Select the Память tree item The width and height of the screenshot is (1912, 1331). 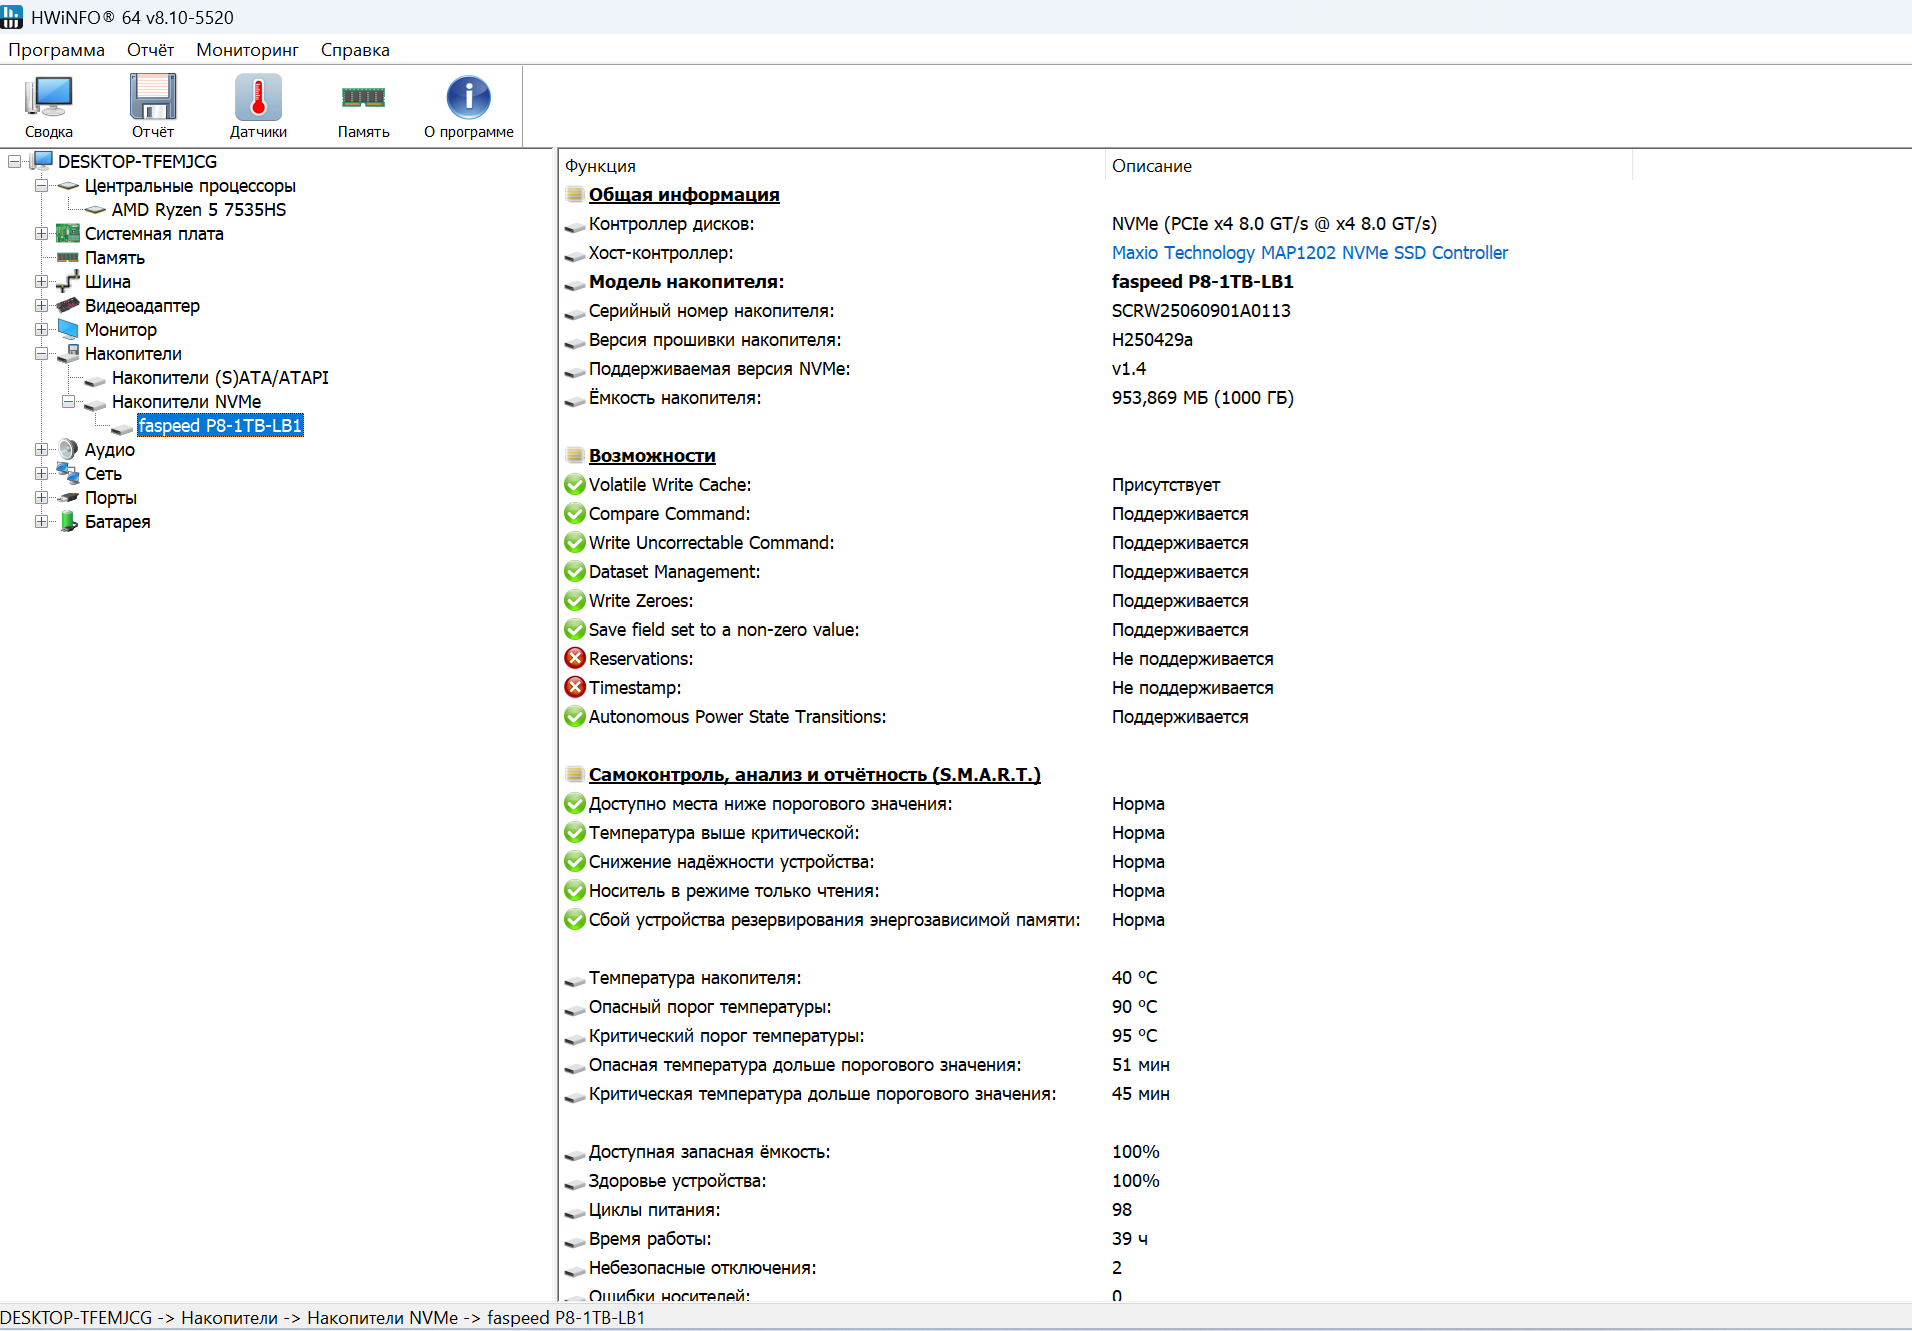[x=115, y=257]
